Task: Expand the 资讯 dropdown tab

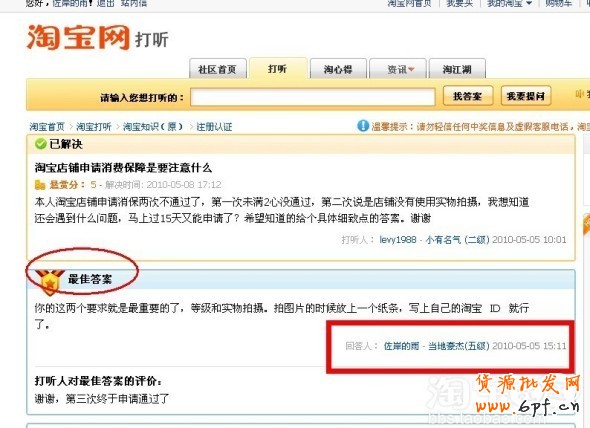Action: point(398,69)
